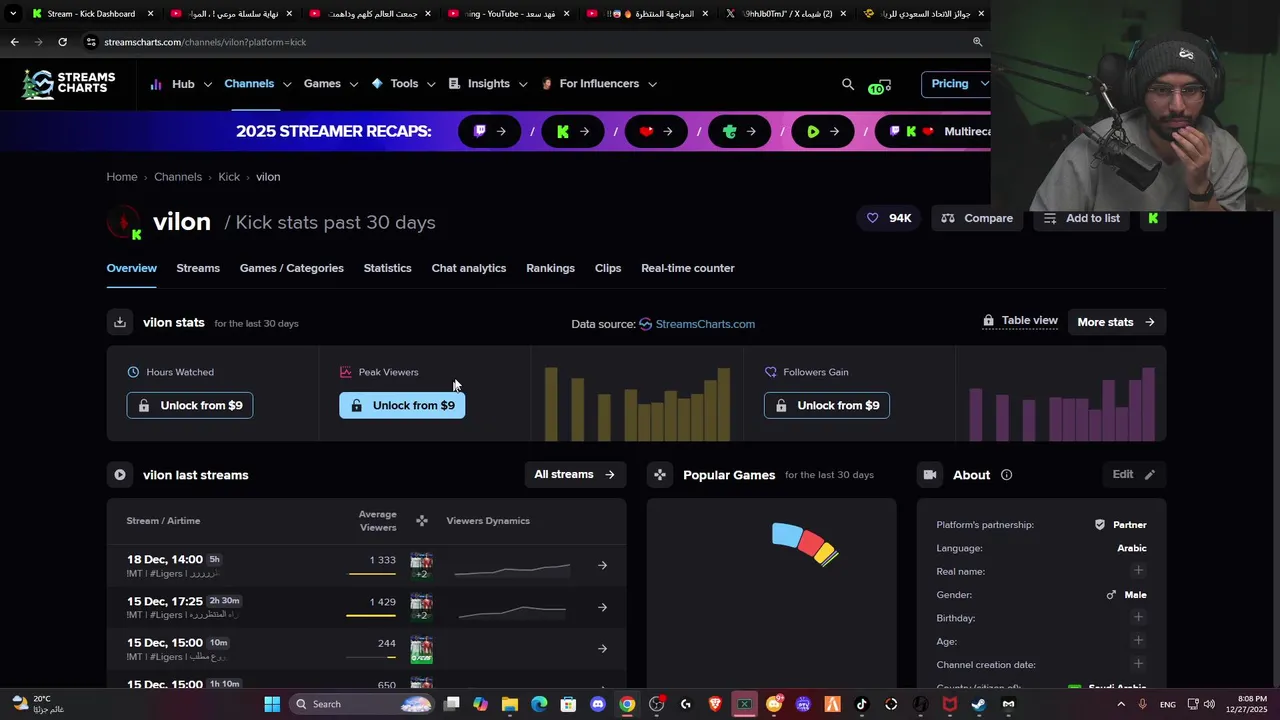Reload the page in browser
The image size is (1280, 720).
(x=62, y=42)
